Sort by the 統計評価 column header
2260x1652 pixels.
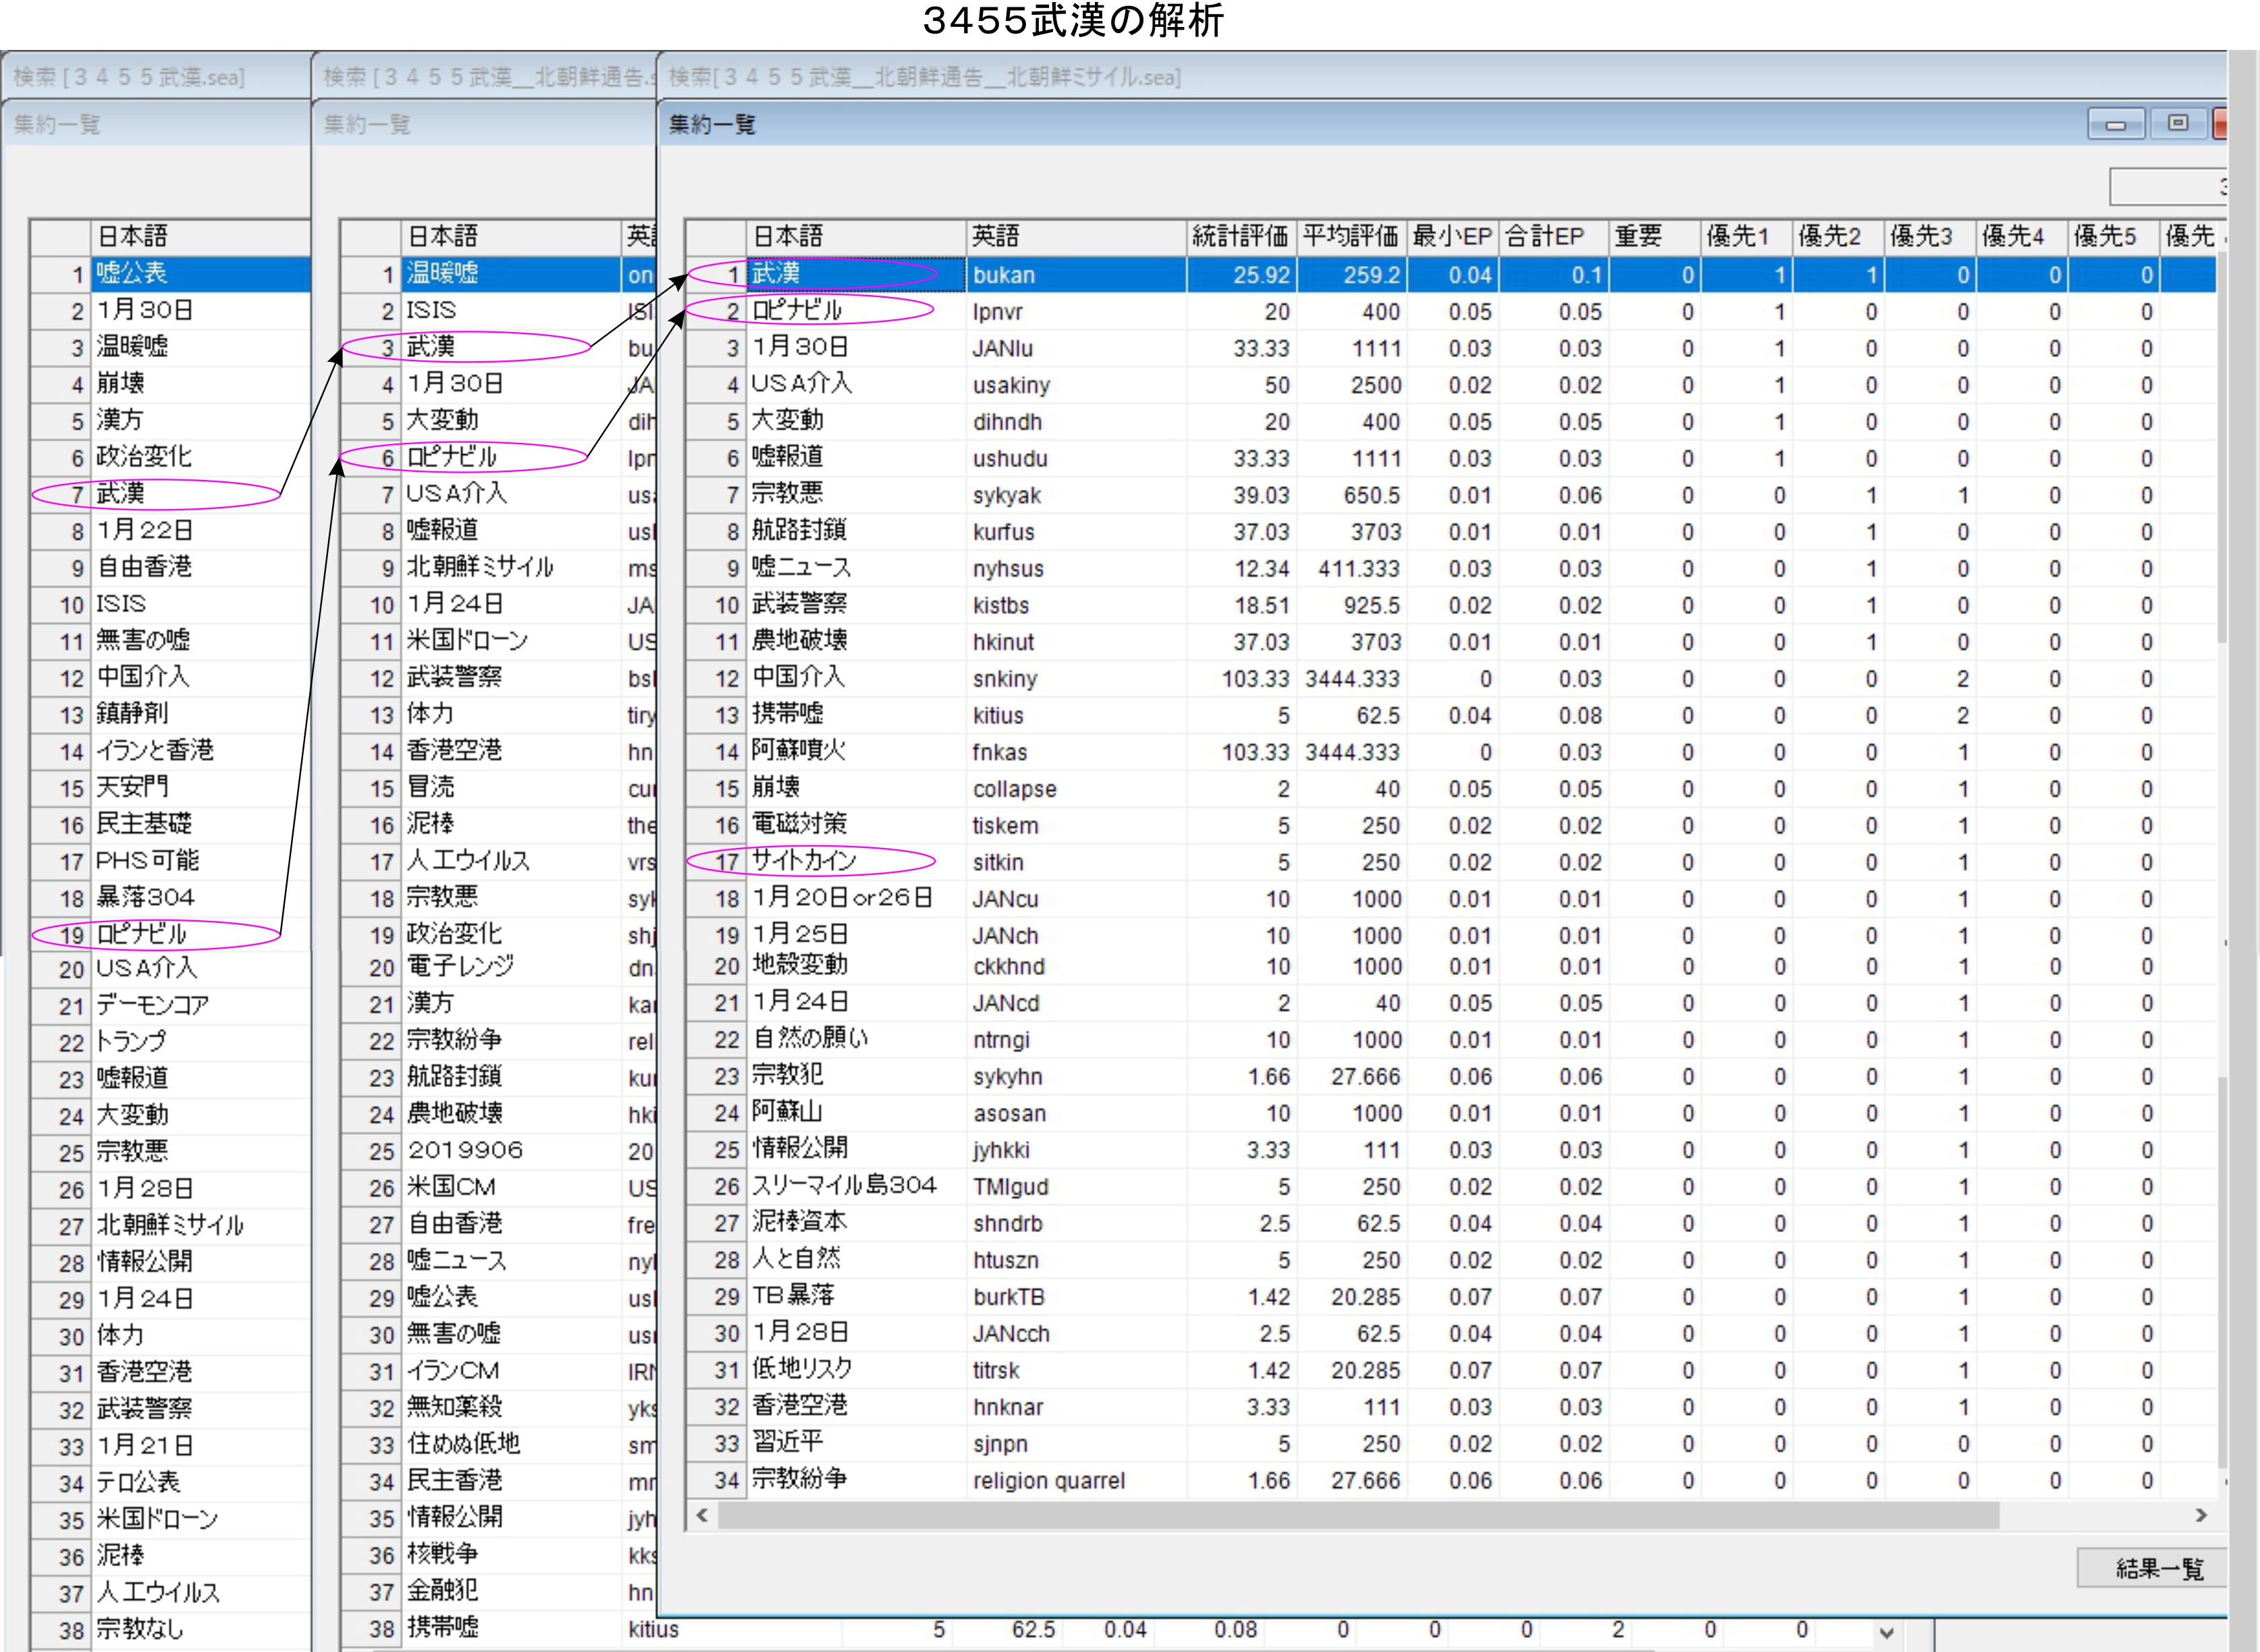(x=1240, y=237)
